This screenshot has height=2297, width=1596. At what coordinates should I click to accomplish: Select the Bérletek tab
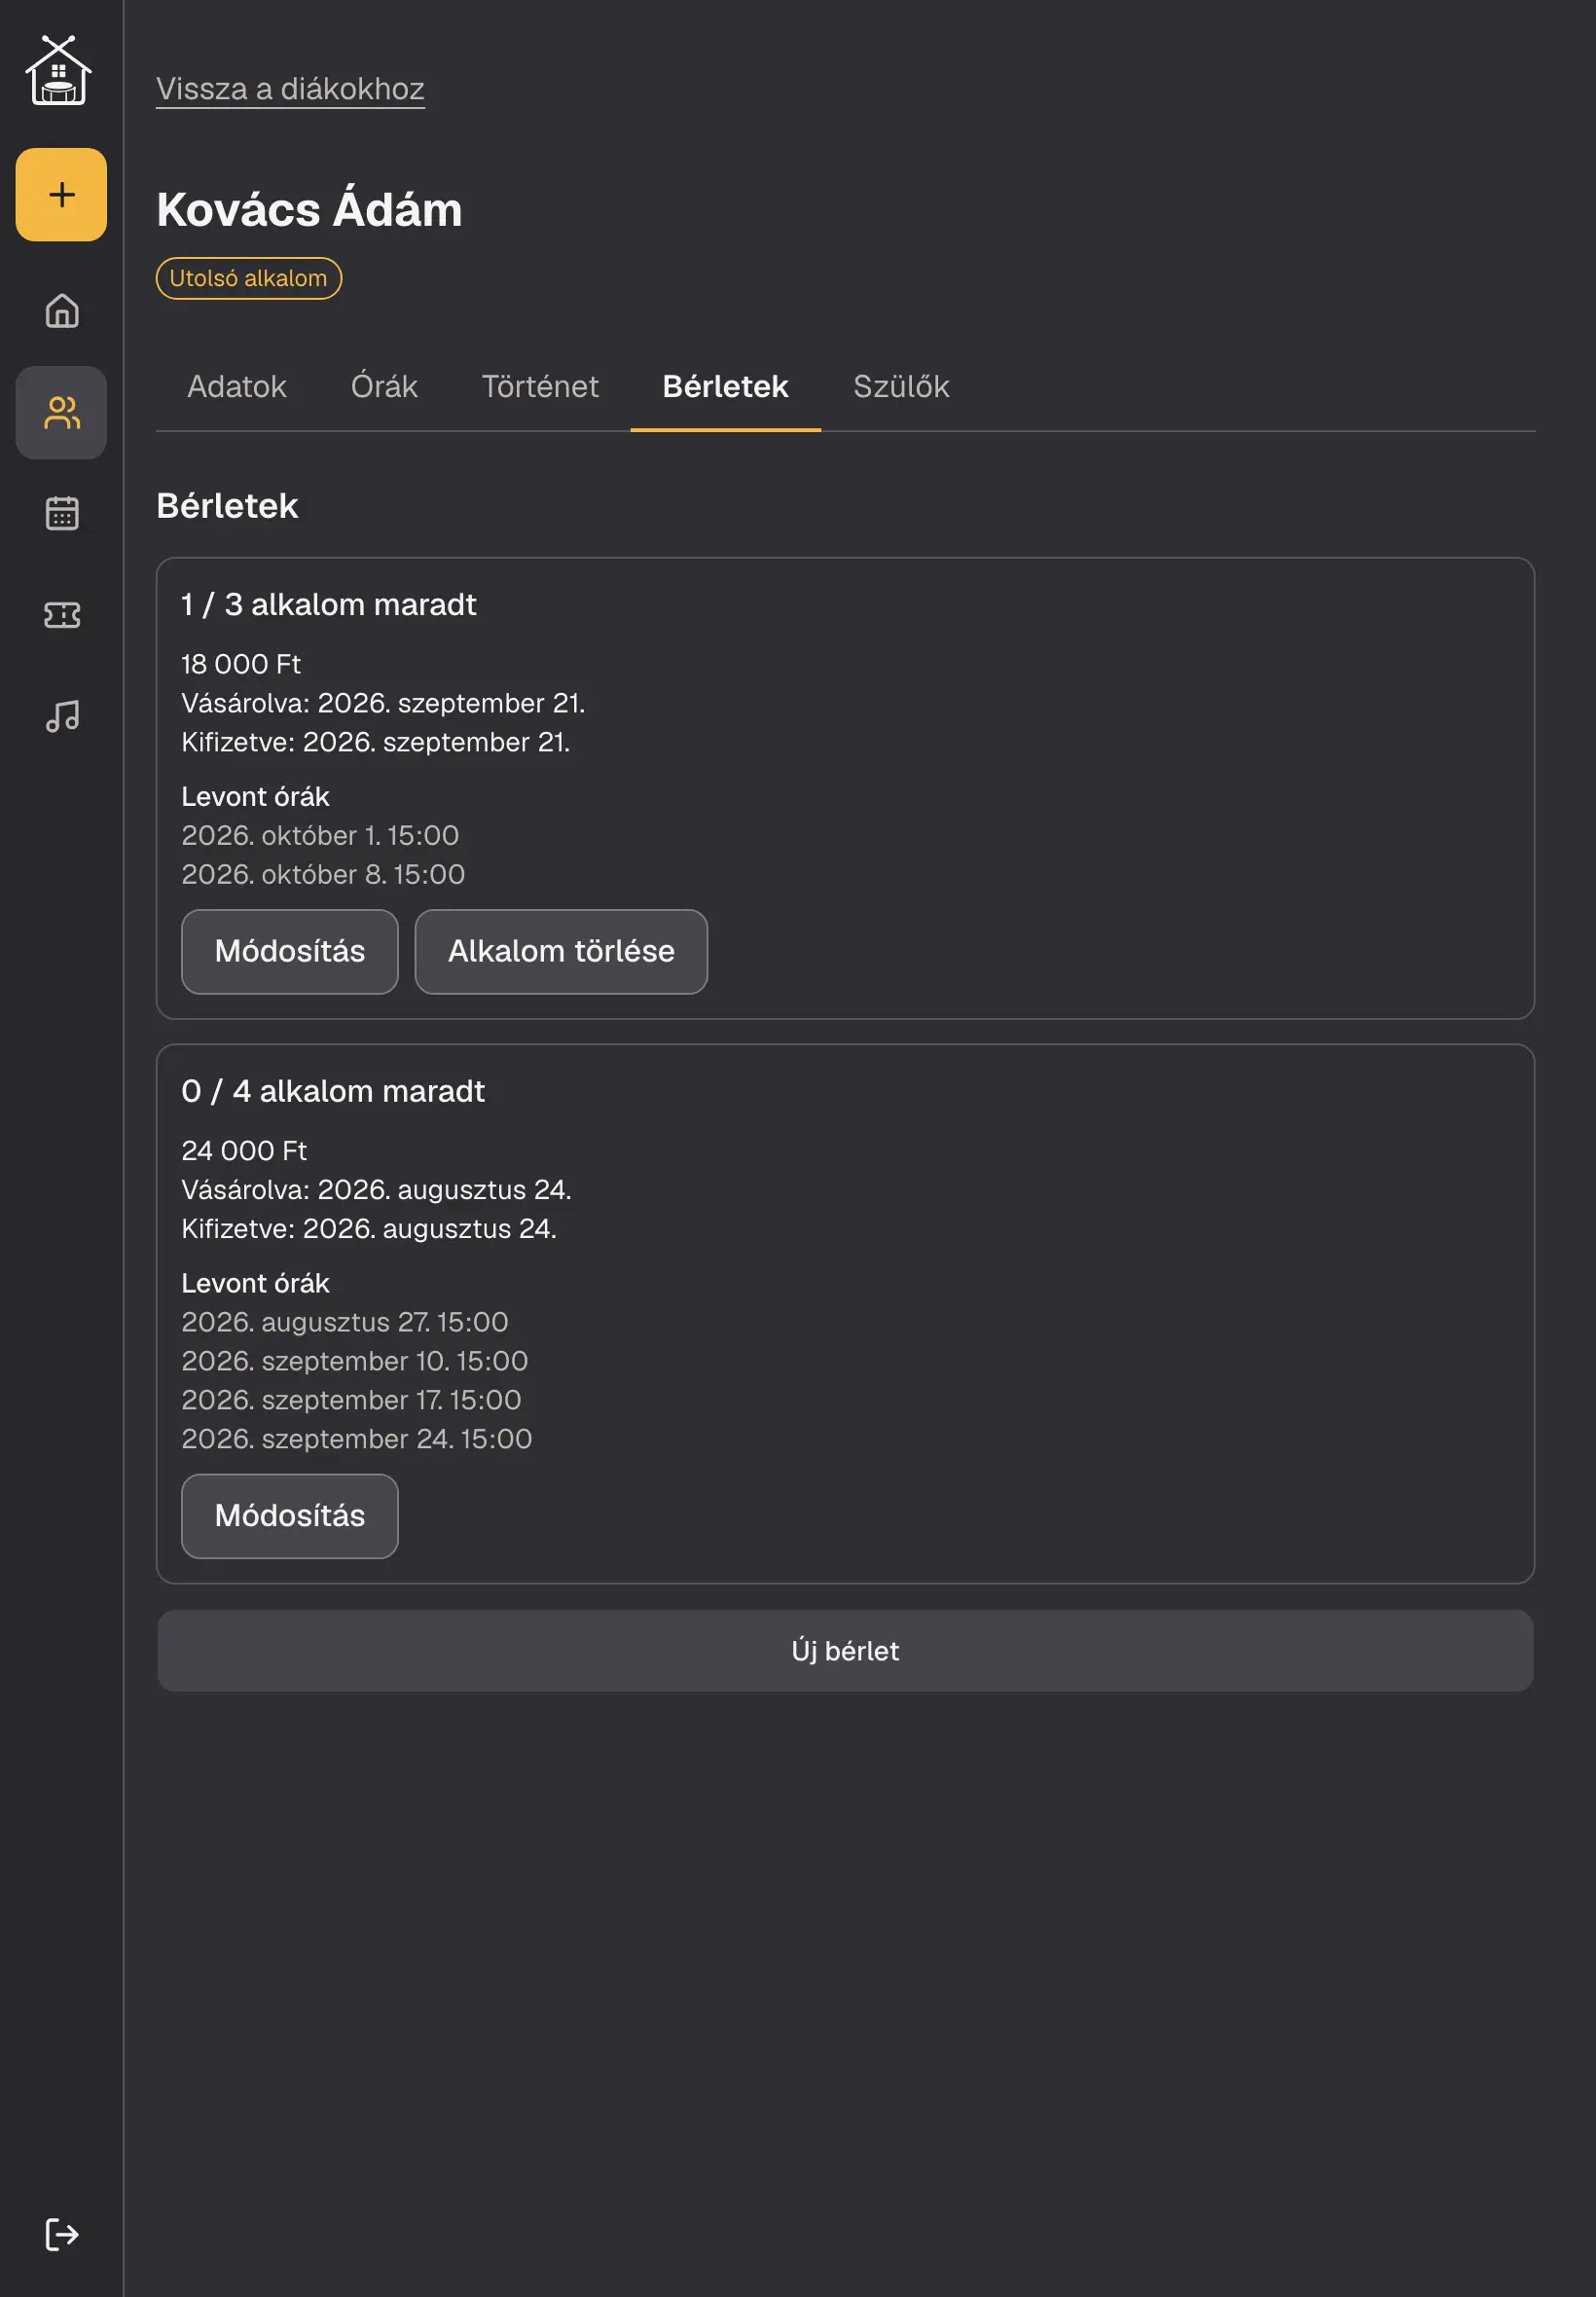725,386
